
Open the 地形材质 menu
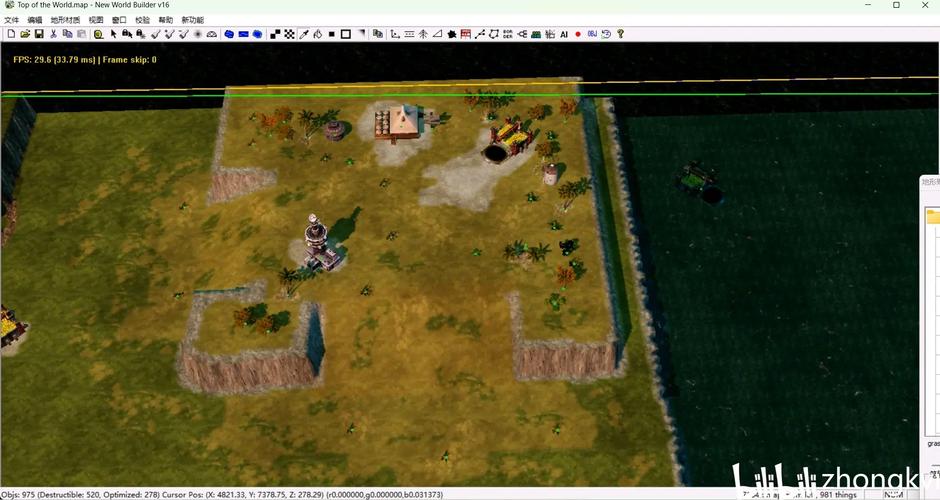coord(65,20)
